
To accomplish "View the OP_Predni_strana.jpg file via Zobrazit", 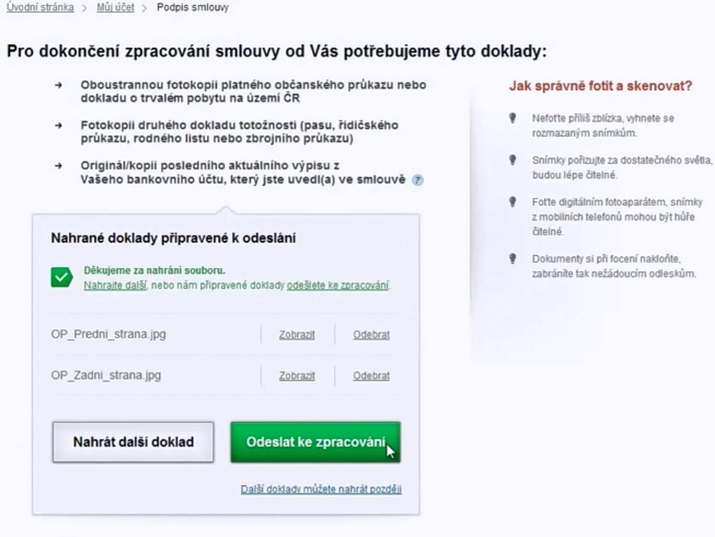I will tap(297, 335).
